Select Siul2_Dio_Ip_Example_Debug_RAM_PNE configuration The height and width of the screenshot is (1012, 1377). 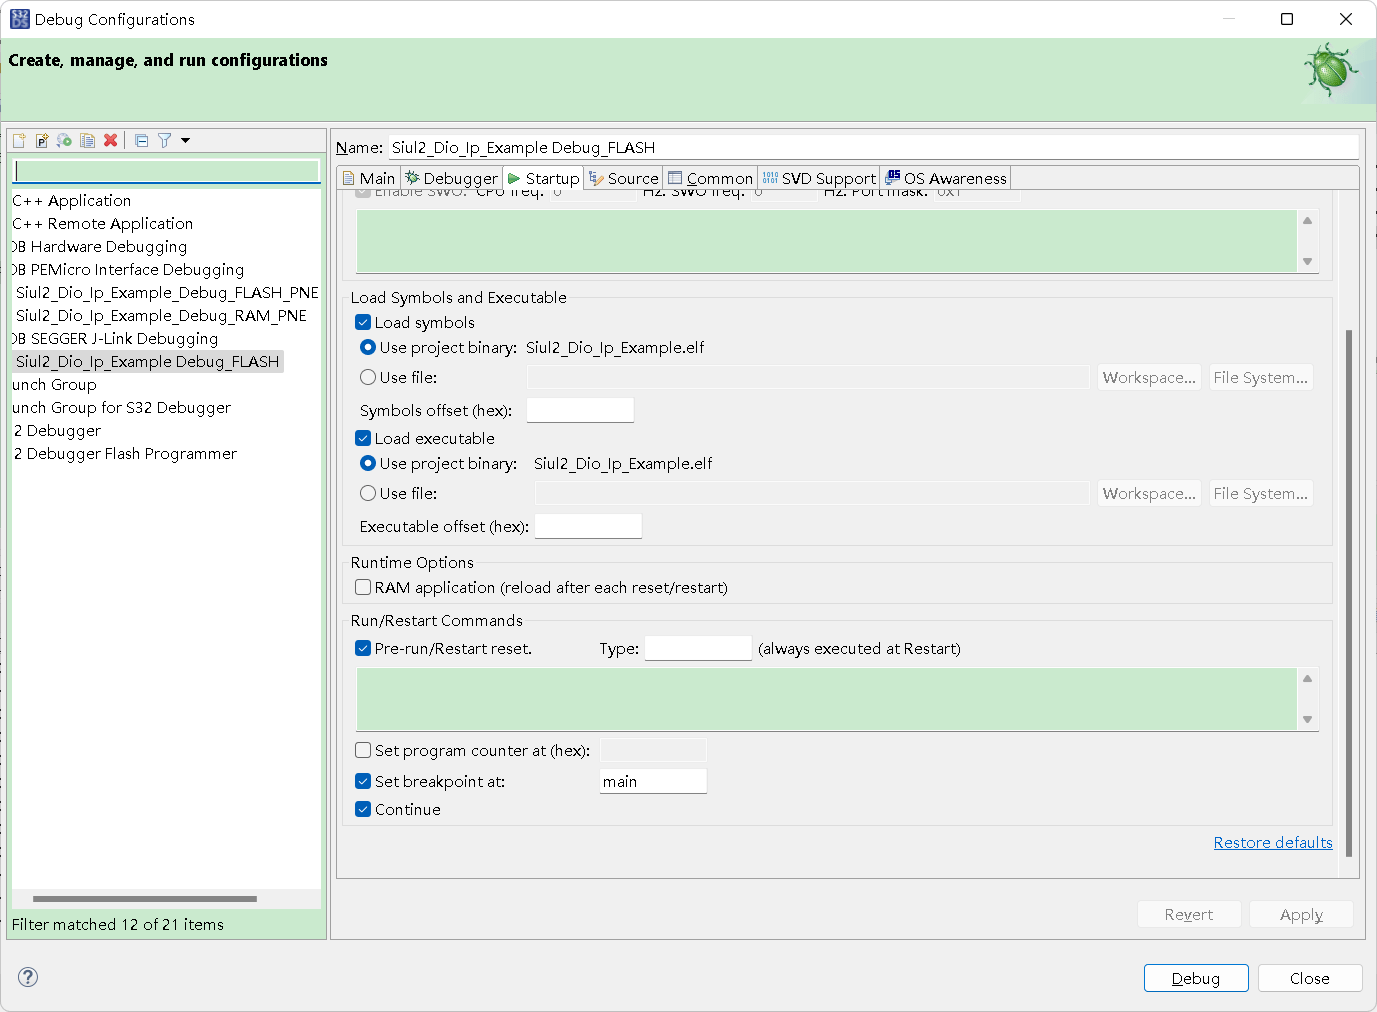160,315
